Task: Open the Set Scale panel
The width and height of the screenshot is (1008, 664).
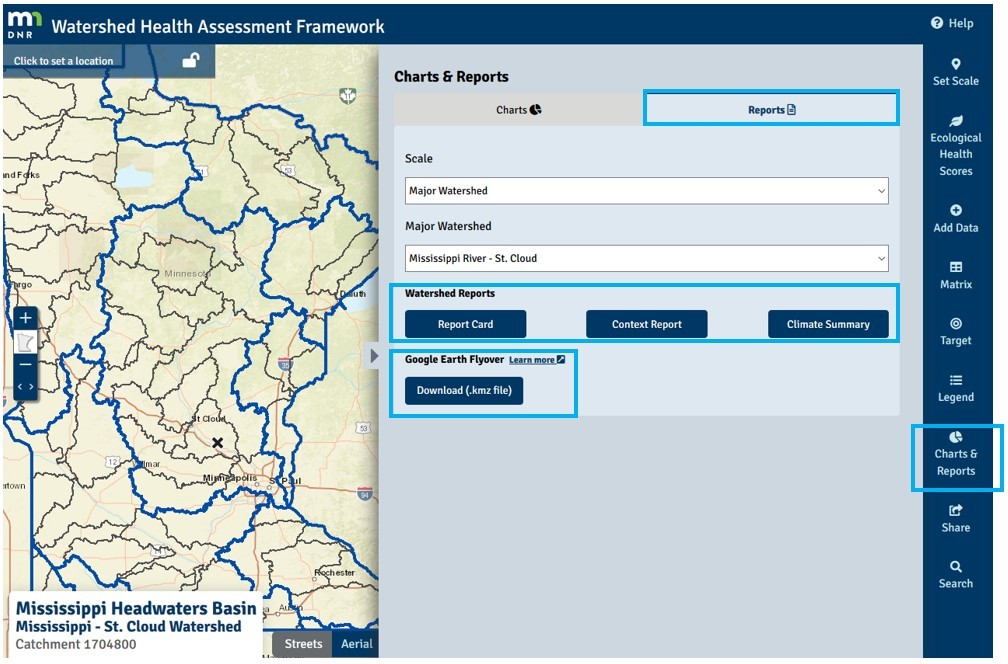Action: pos(955,72)
